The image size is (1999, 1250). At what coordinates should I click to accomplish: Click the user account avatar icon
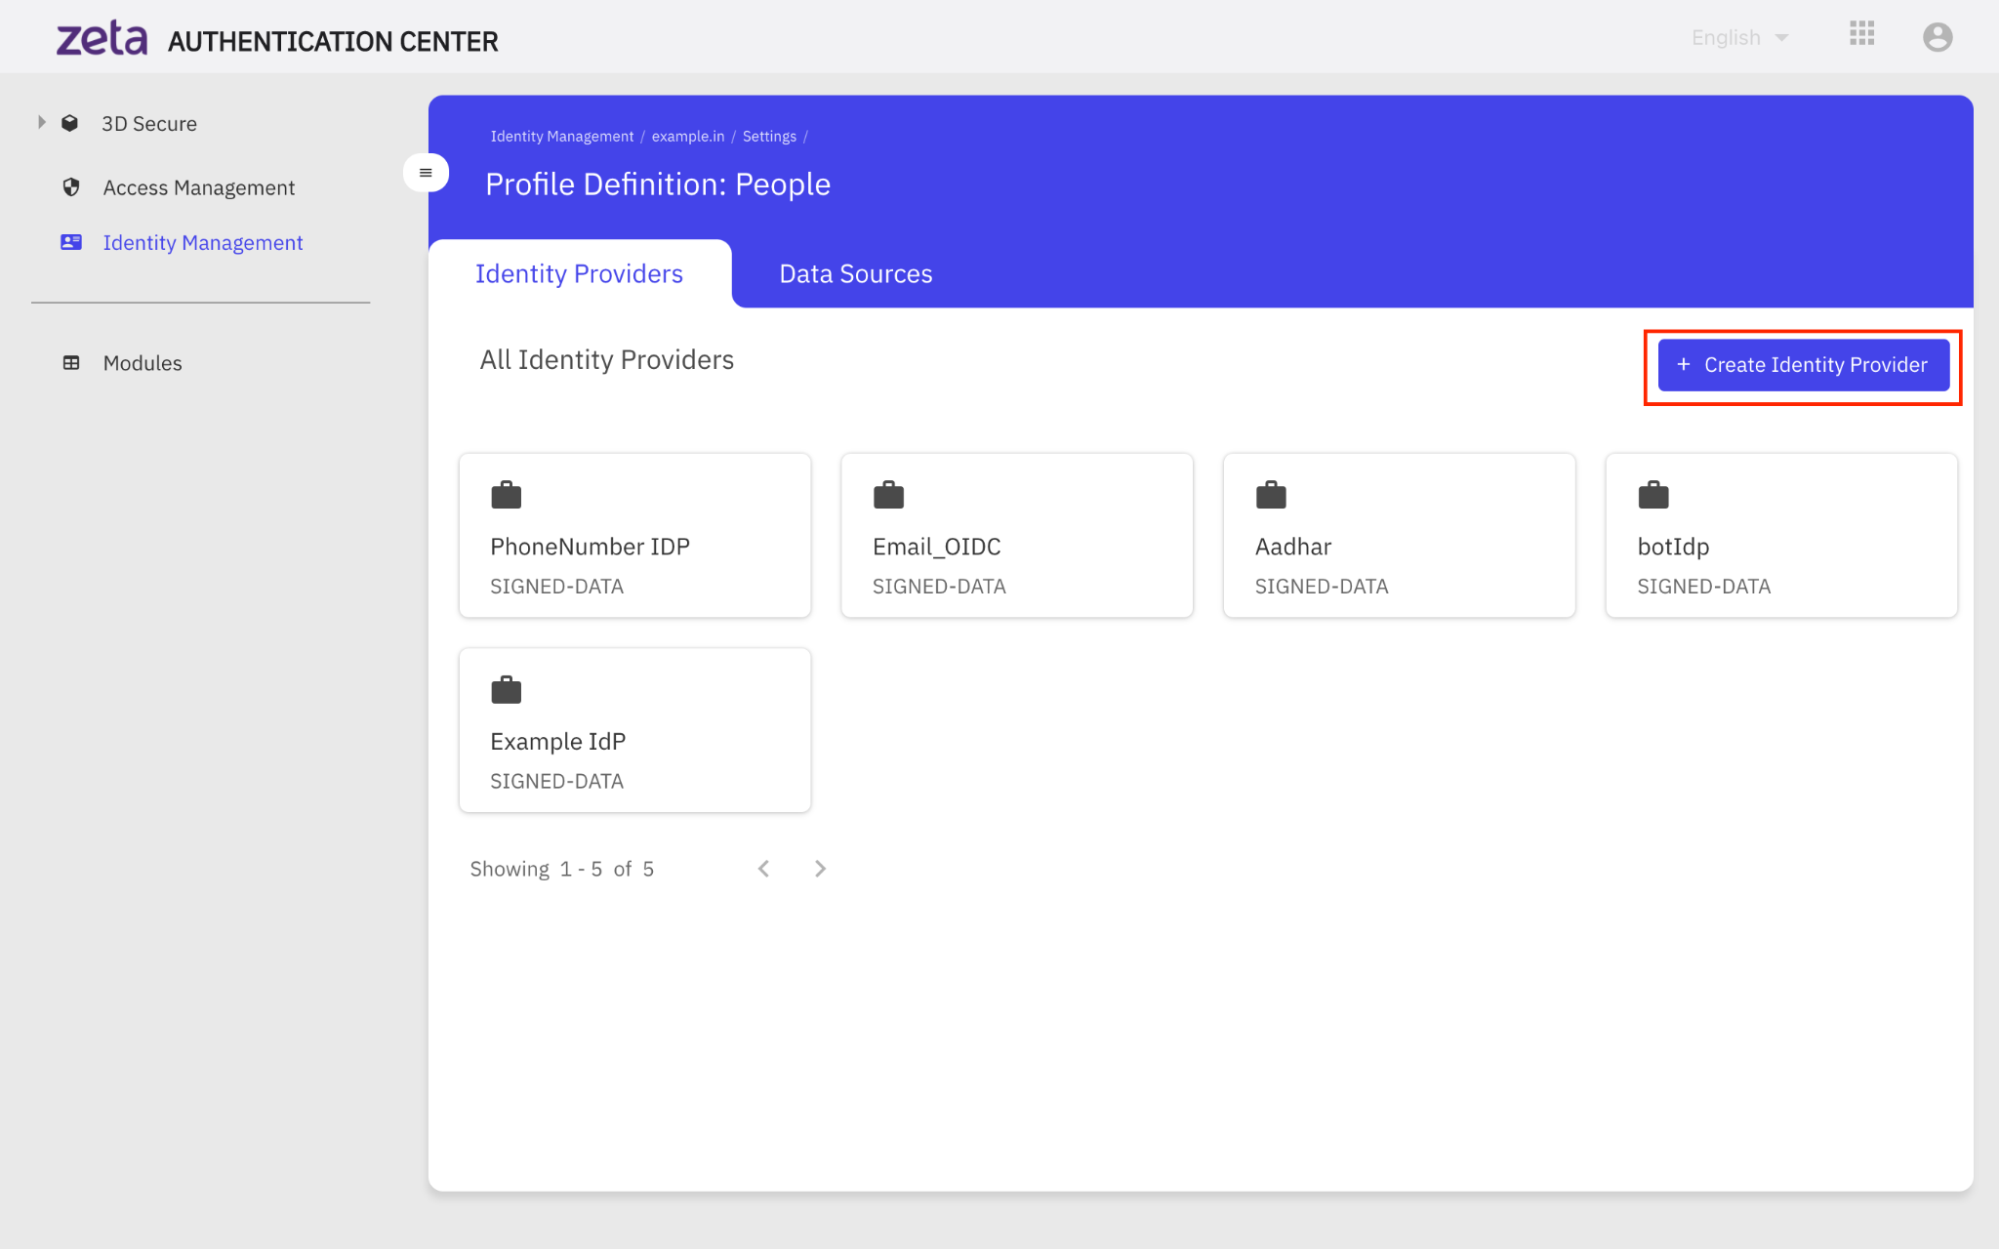[x=1937, y=37]
